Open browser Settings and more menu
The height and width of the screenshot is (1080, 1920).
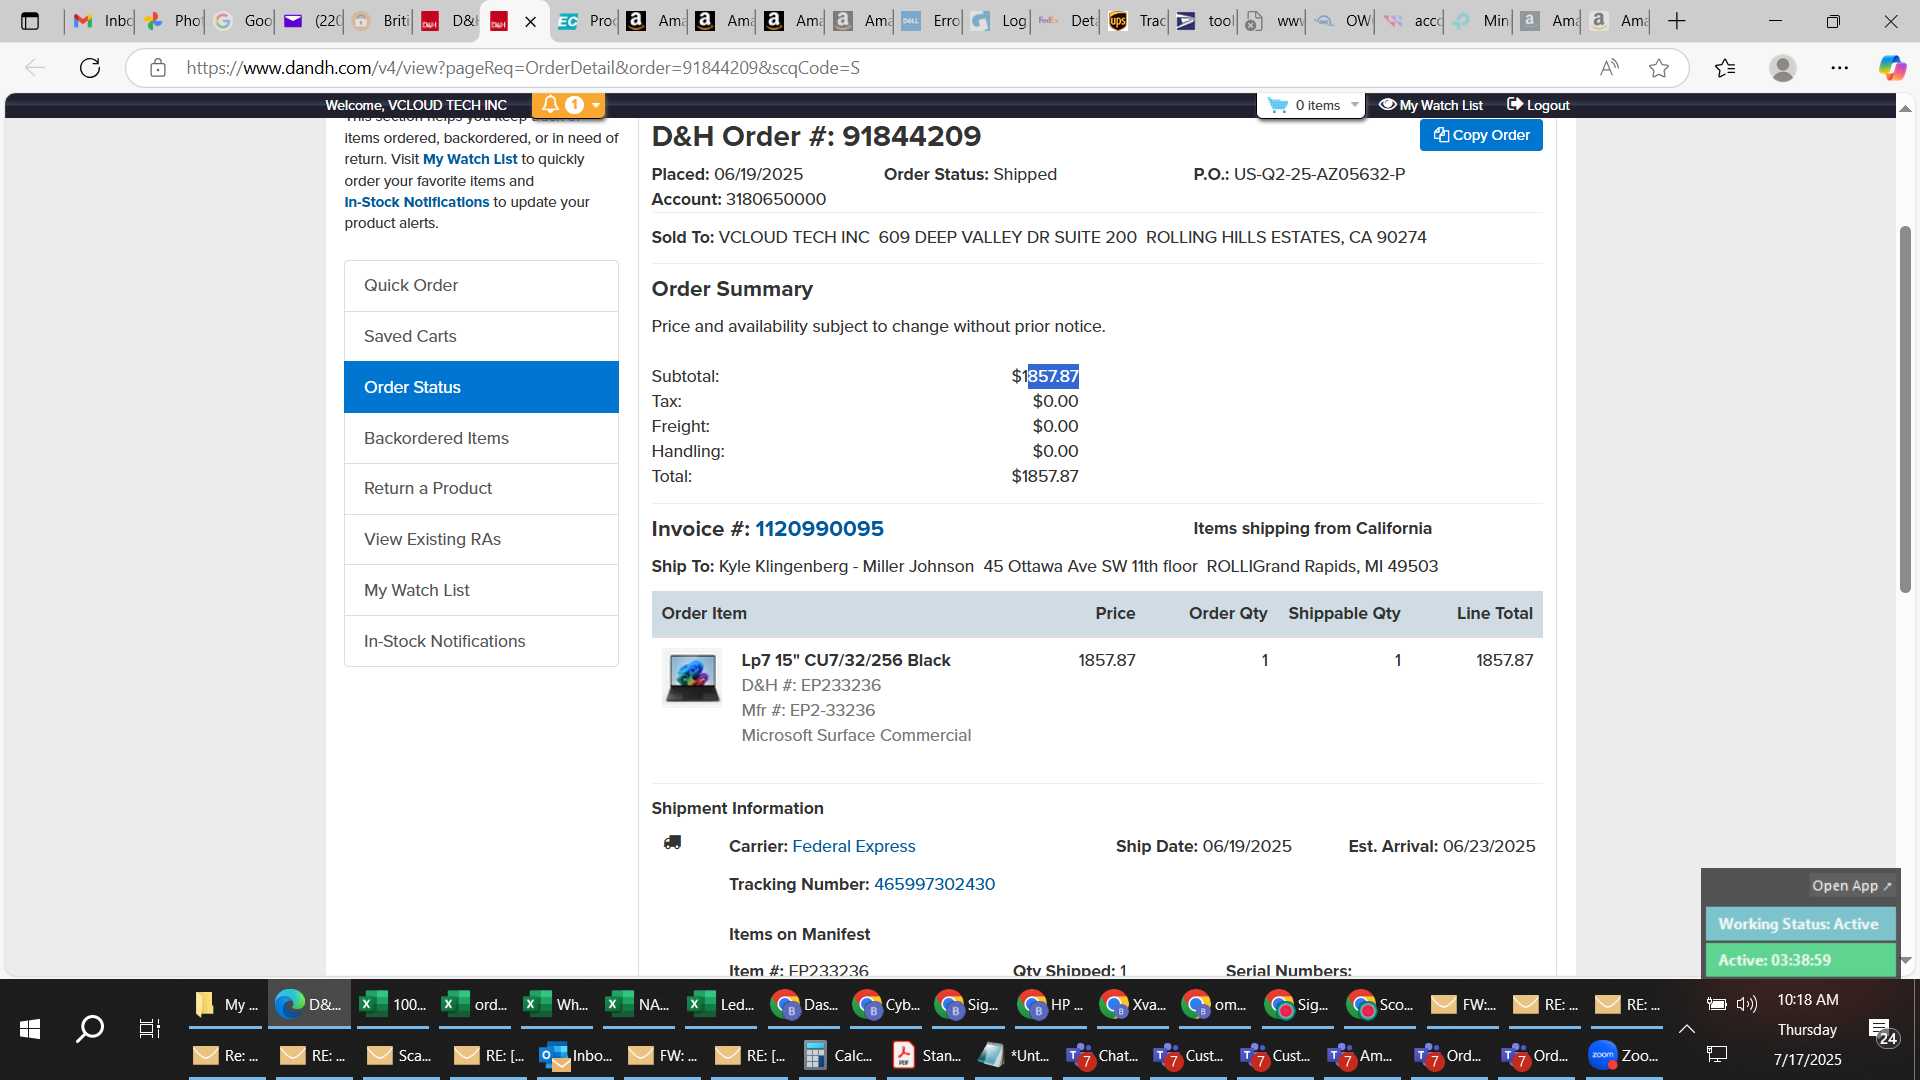pos(1839,68)
